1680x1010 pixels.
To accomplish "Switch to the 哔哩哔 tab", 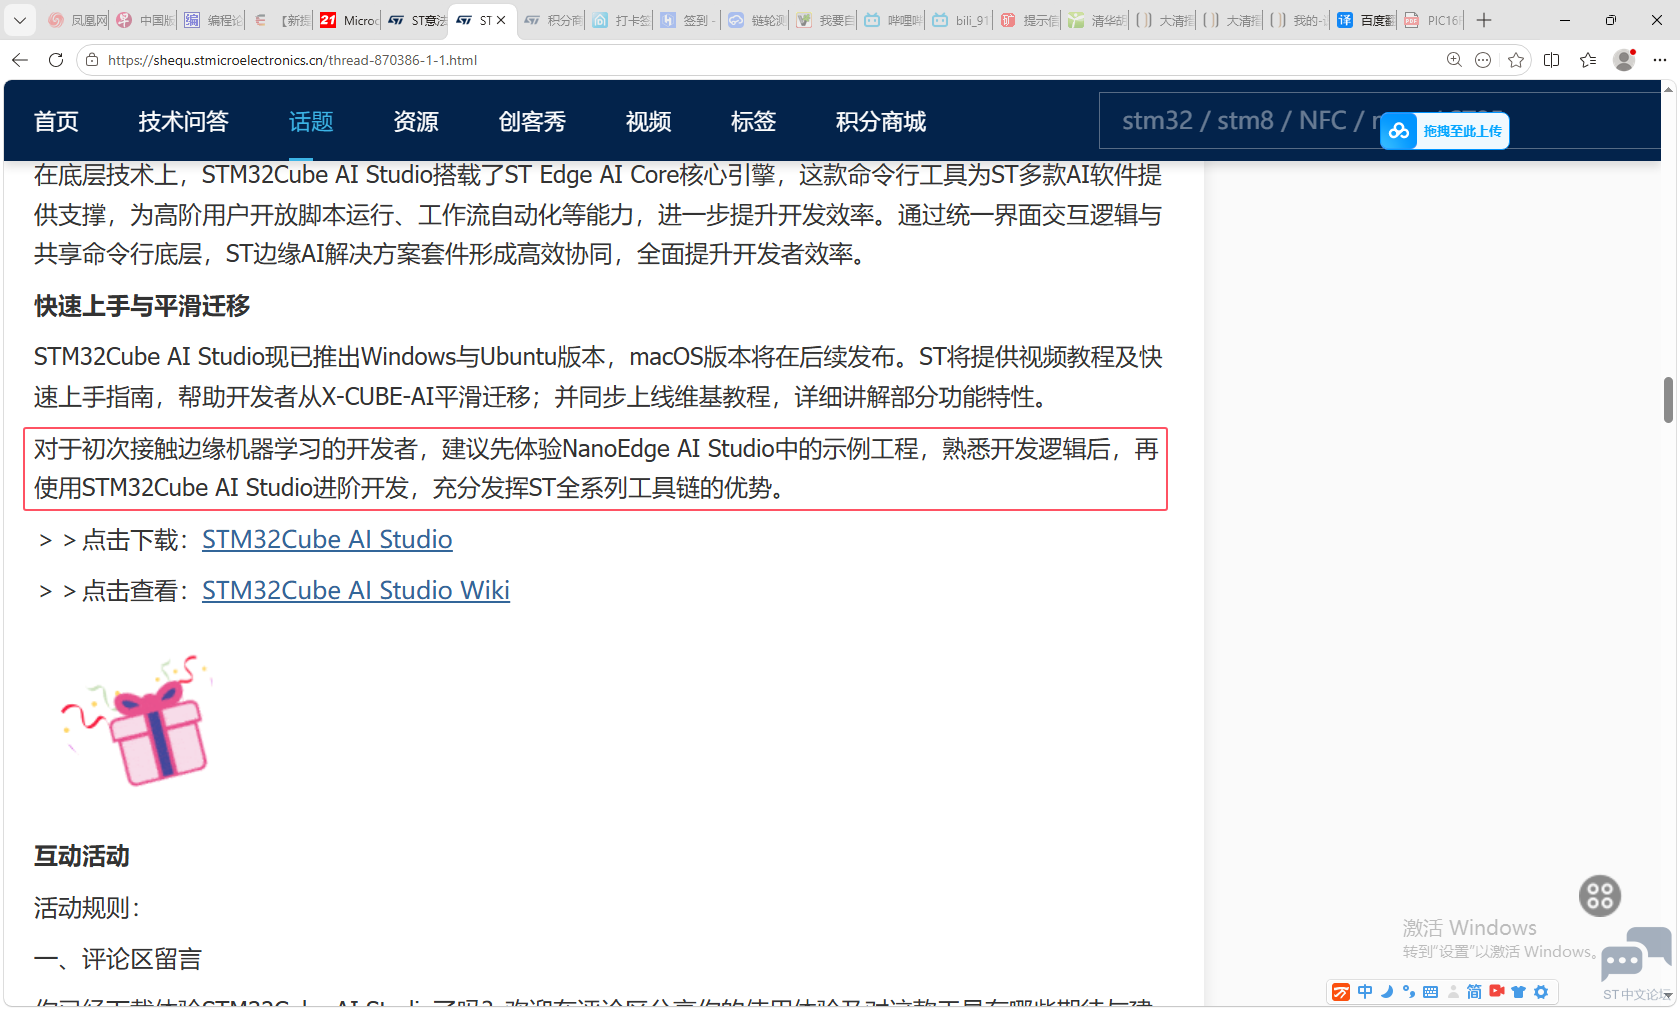I will click(x=892, y=20).
